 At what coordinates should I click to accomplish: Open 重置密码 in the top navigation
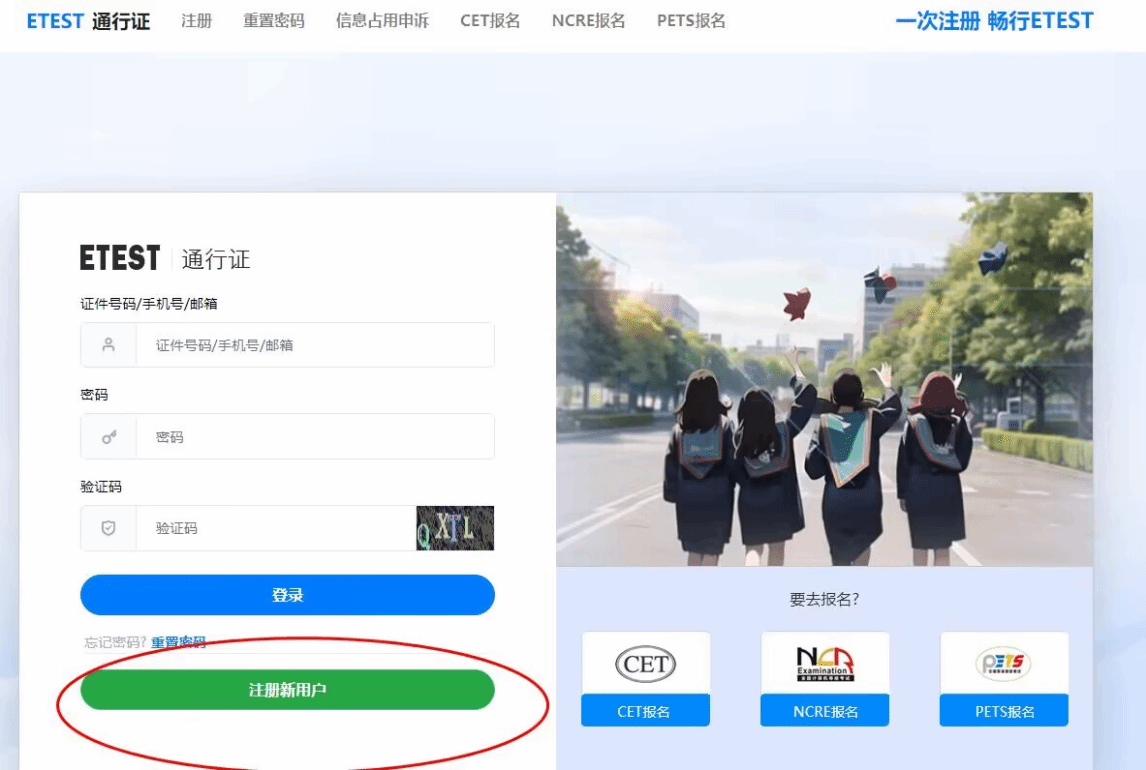coord(273,21)
